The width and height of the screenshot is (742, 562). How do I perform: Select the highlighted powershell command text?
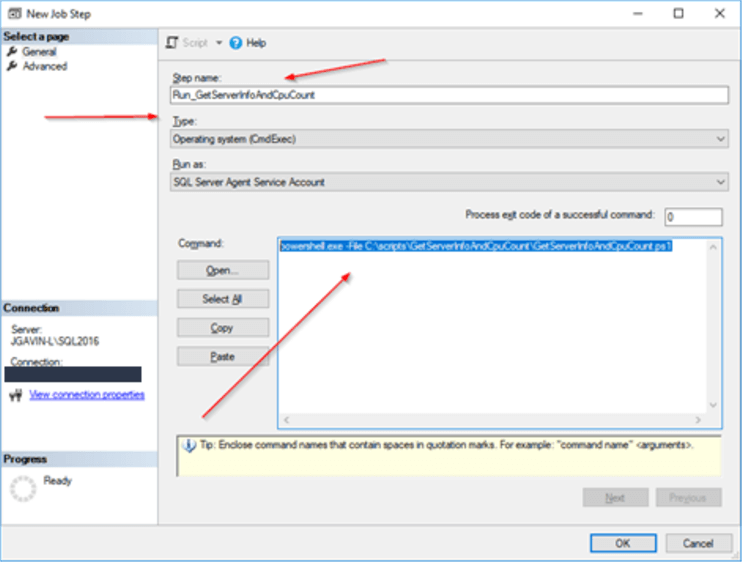[x=476, y=246]
